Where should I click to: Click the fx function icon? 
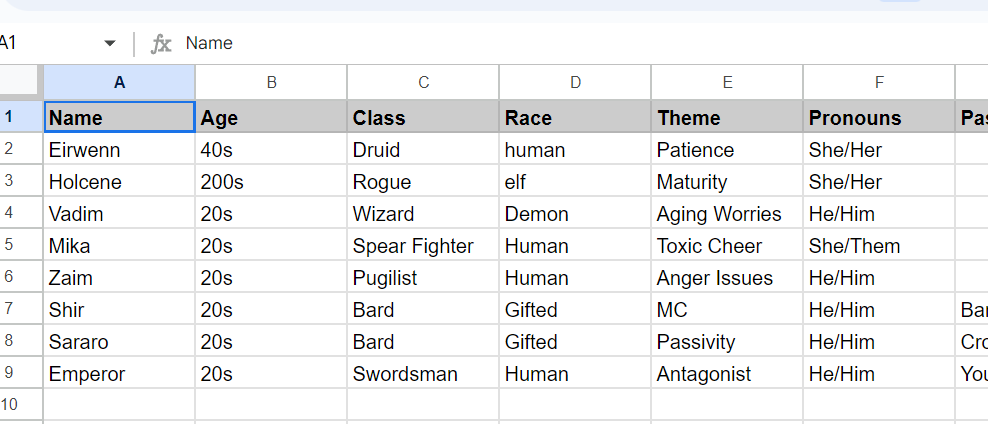(x=161, y=43)
